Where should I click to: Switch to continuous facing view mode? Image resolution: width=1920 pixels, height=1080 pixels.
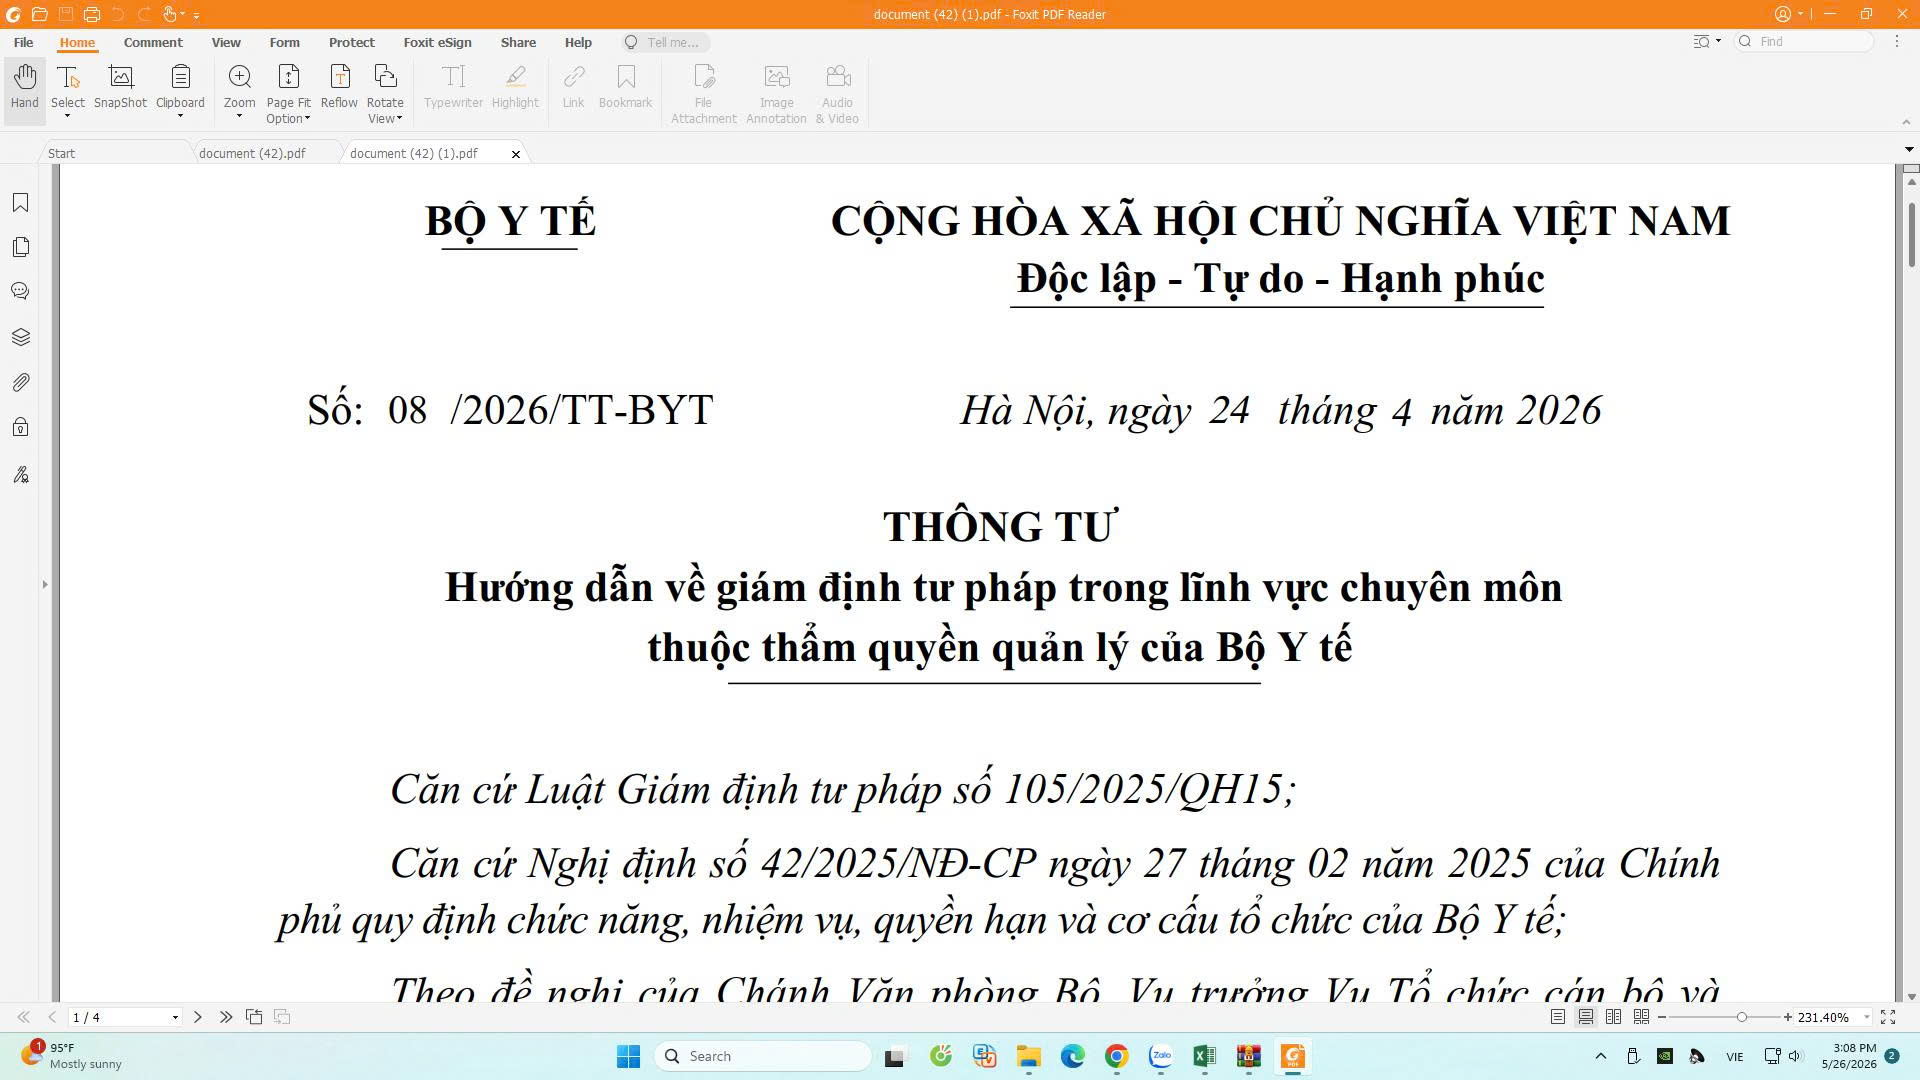(x=1641, y=1017)
